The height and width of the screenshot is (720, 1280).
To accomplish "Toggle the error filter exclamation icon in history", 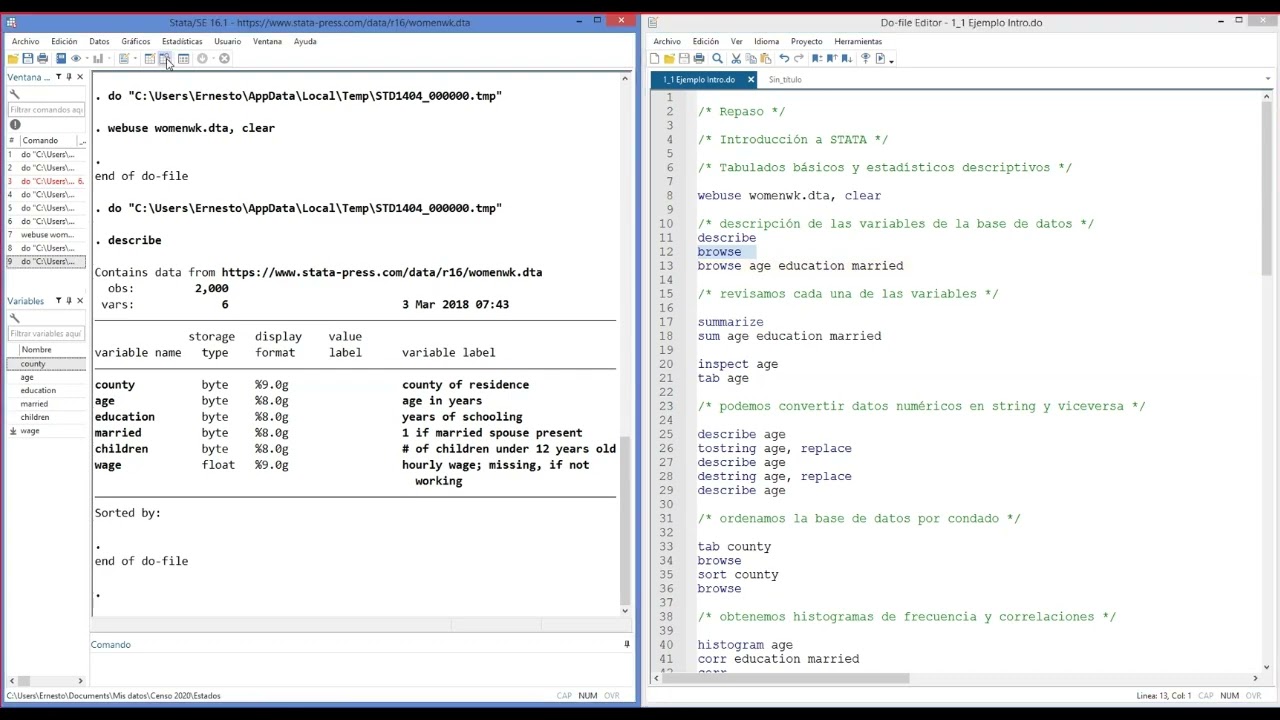I will (15, 125).
